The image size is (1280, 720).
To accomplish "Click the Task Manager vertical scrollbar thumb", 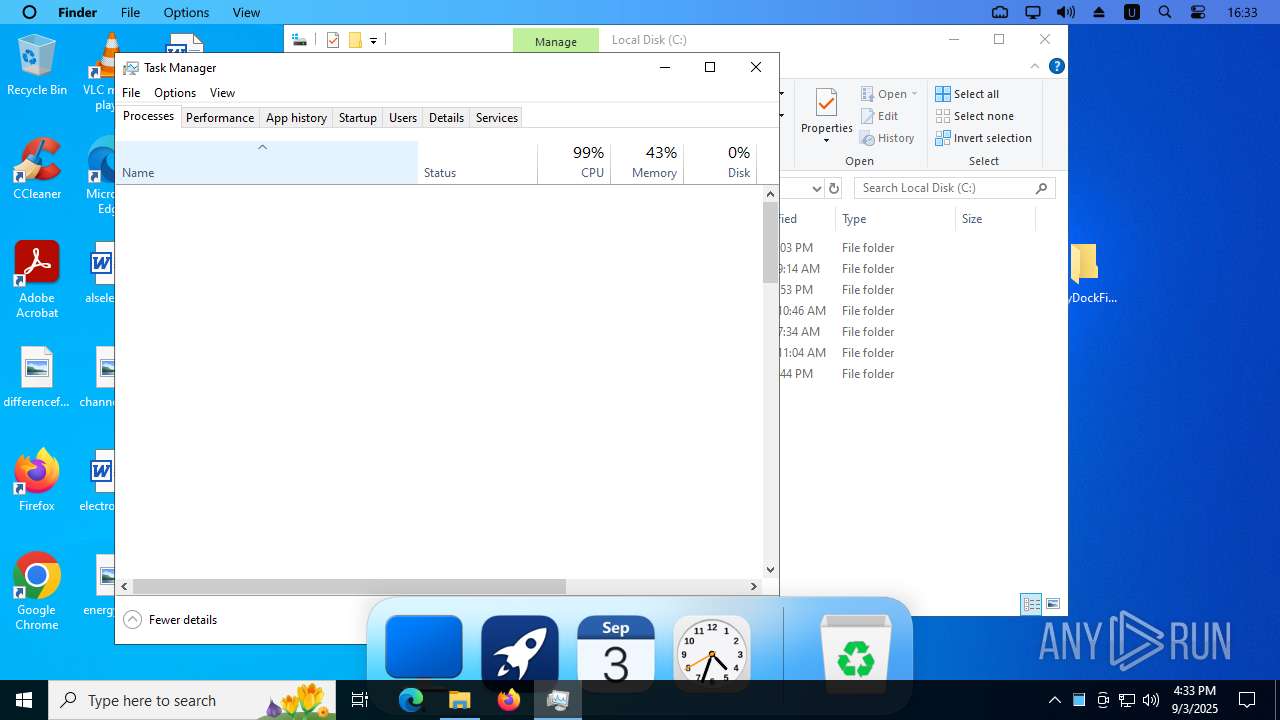I will tap(770, 242).
